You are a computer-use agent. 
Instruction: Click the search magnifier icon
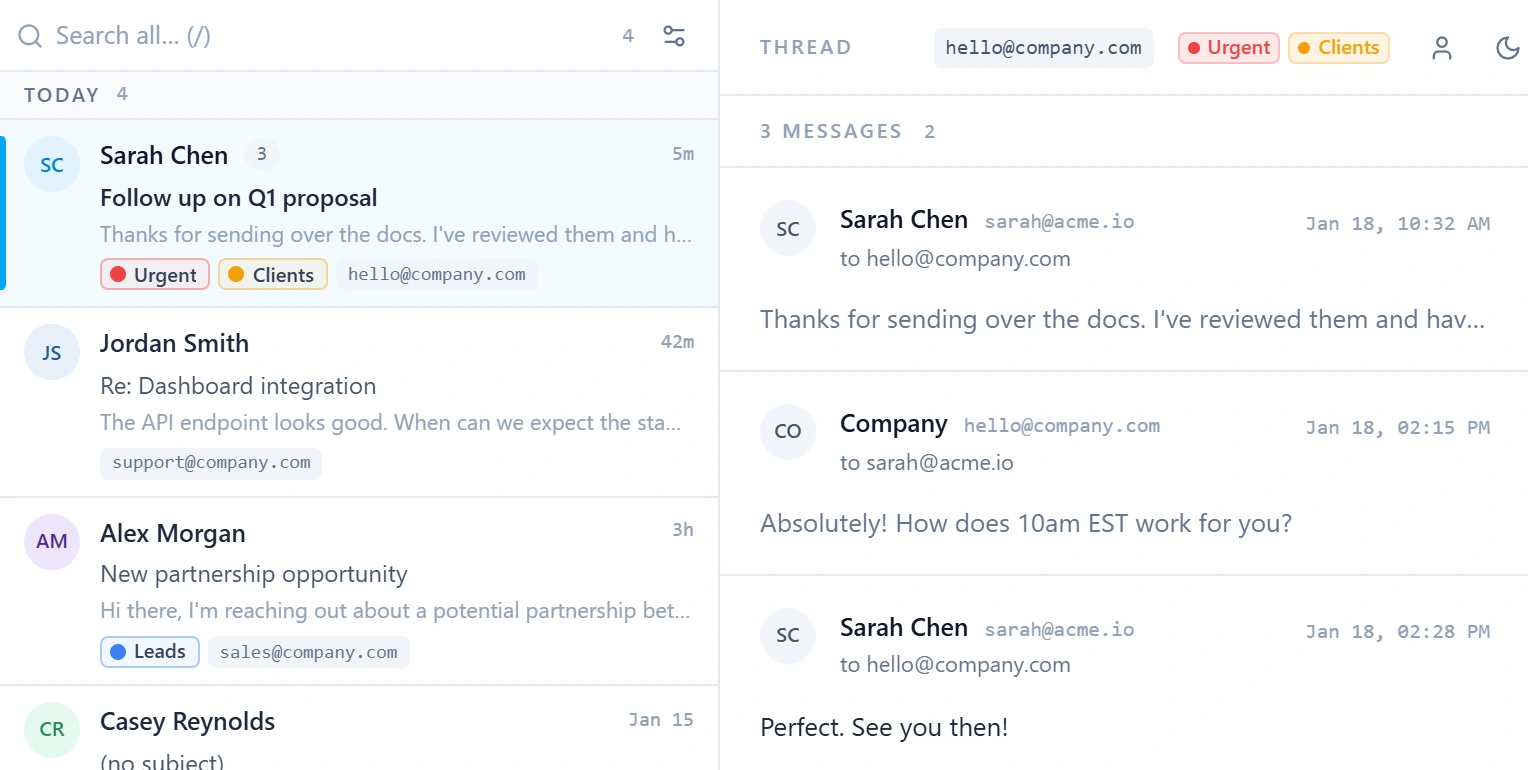point(30,36)
